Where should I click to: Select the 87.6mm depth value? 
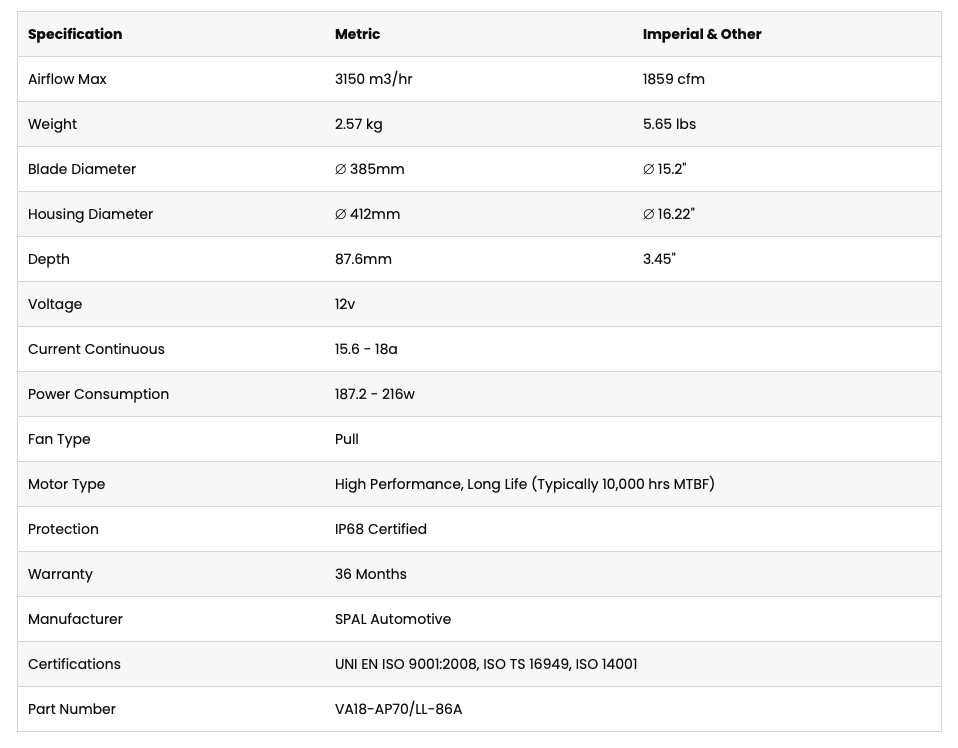(x=363, y=259)
